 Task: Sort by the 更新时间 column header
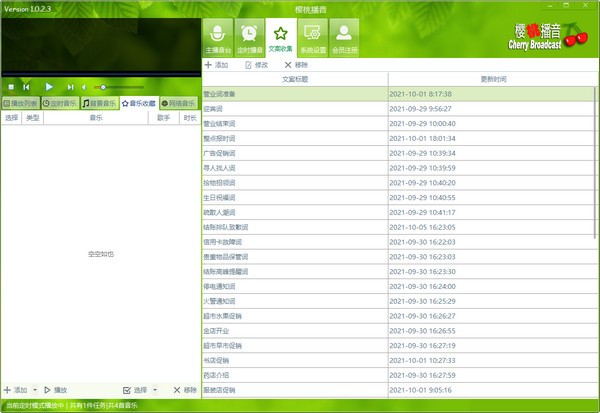pos(493,79)
